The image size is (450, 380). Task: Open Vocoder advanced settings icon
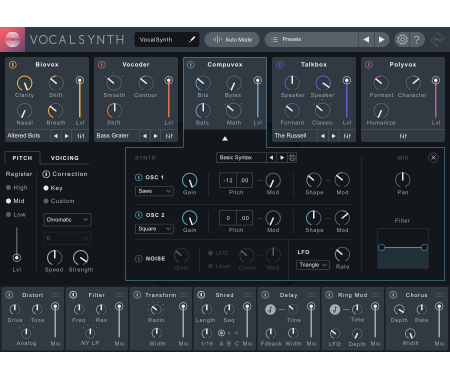(x=169, y=136)
